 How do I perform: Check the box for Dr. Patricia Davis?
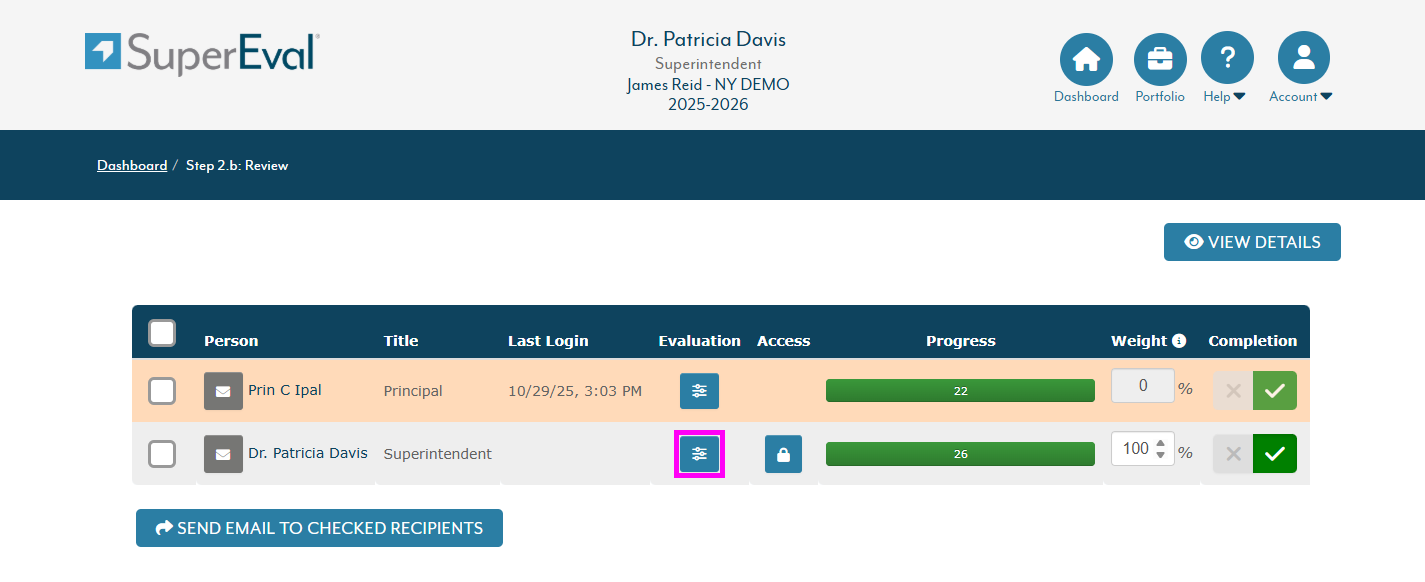click(162, 454)
